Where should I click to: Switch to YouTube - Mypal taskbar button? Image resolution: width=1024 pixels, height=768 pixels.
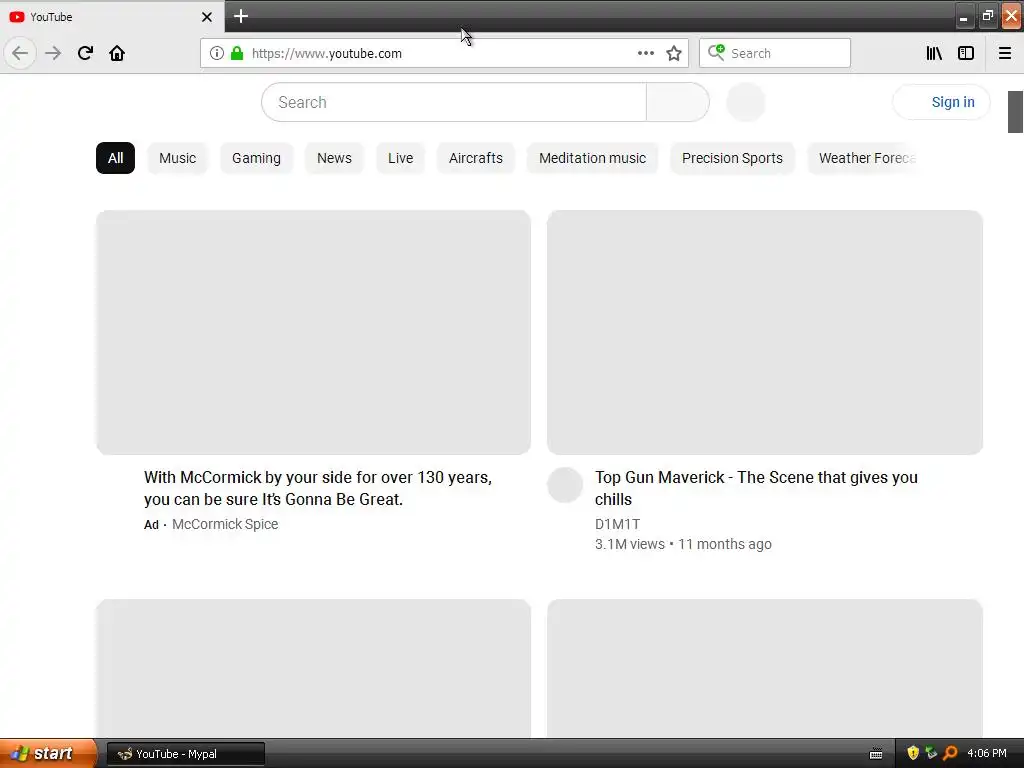185,754
